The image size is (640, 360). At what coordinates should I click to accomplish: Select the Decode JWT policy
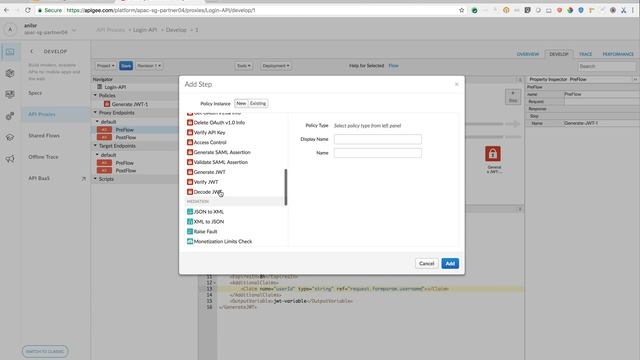(x=204, y=192)
